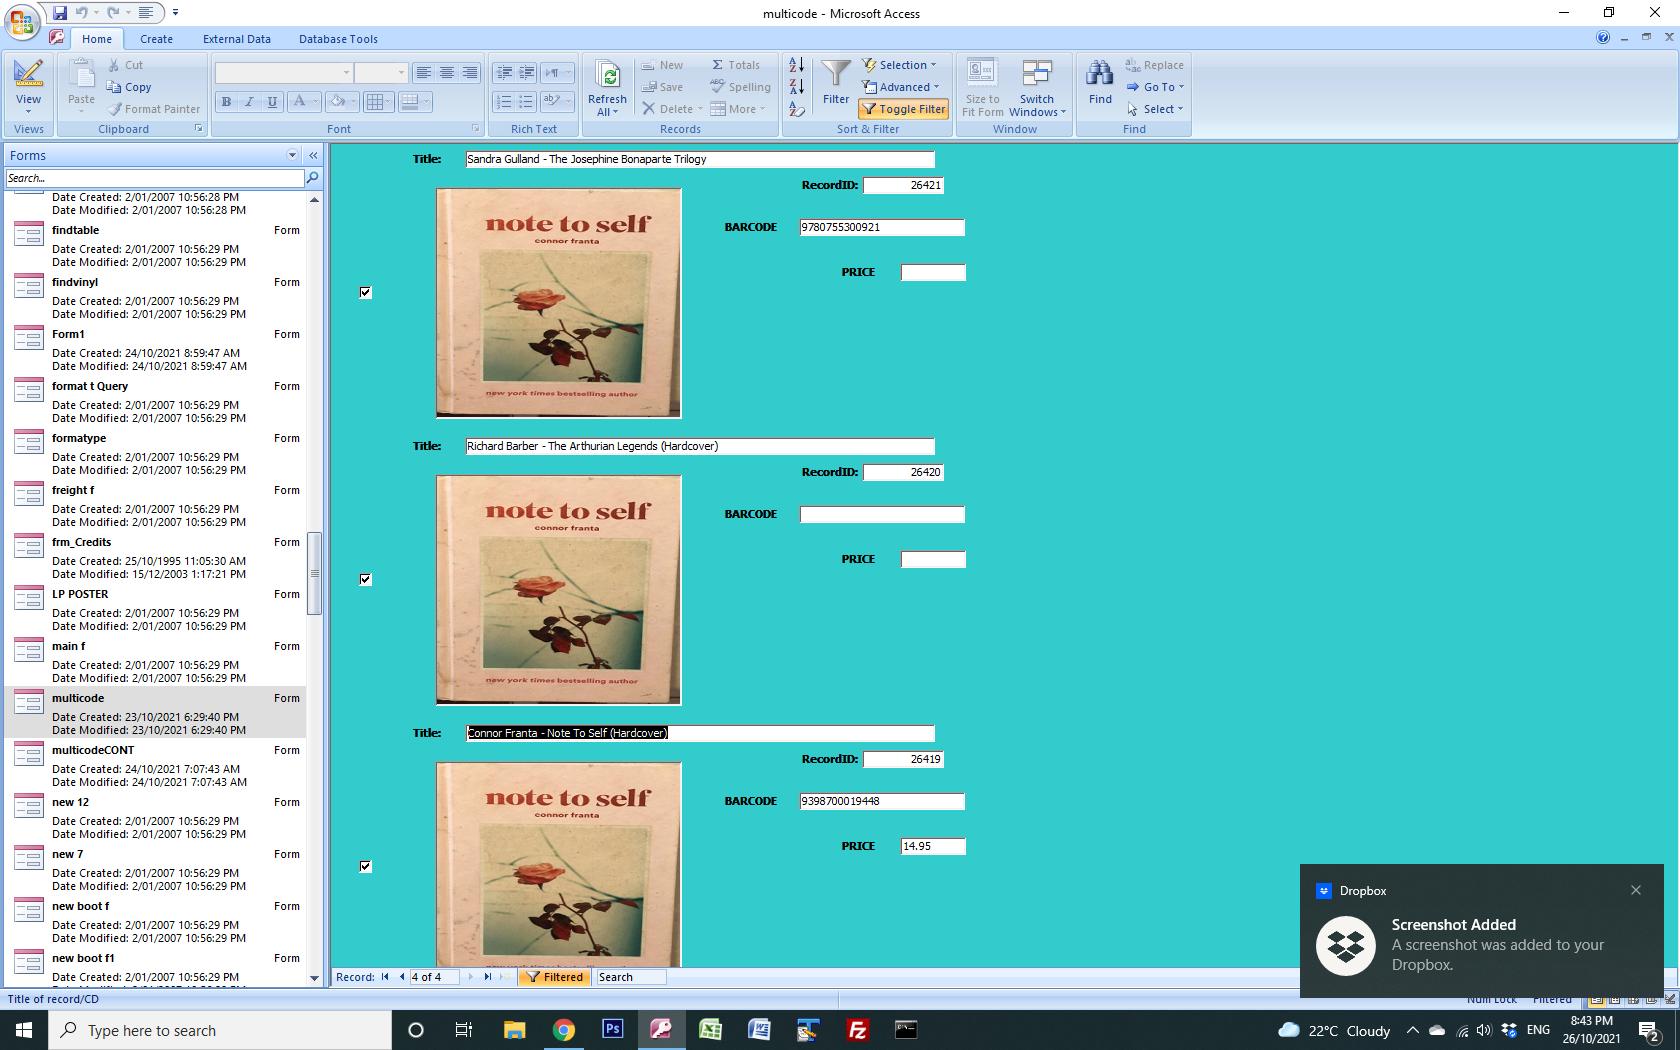Screen dimensions: 1680x1050
Task: Open the View design icon
Action: tap(28, 73)
